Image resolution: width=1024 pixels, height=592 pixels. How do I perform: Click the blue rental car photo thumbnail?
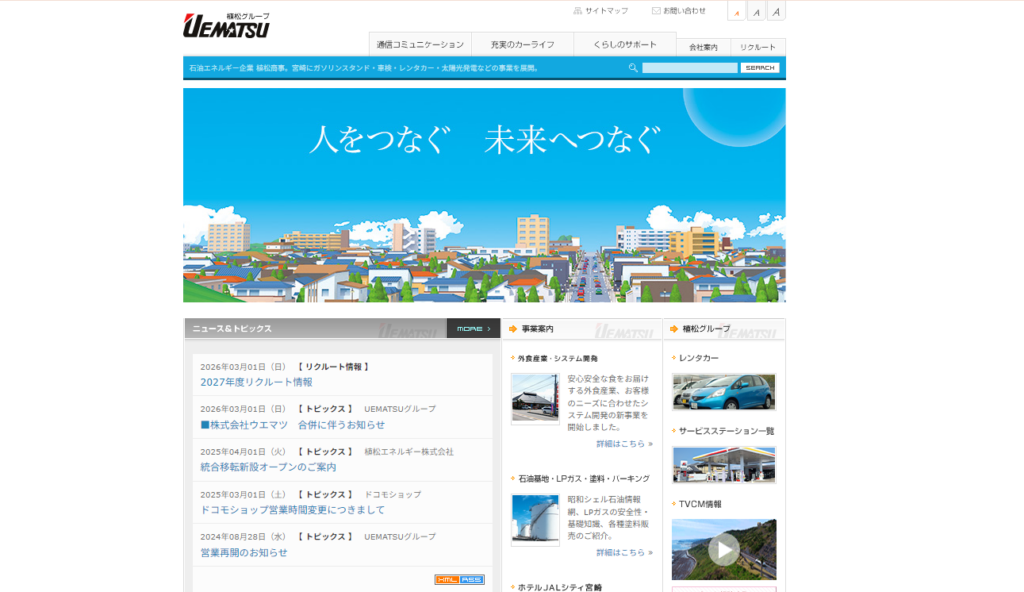(x=723, y=392)
